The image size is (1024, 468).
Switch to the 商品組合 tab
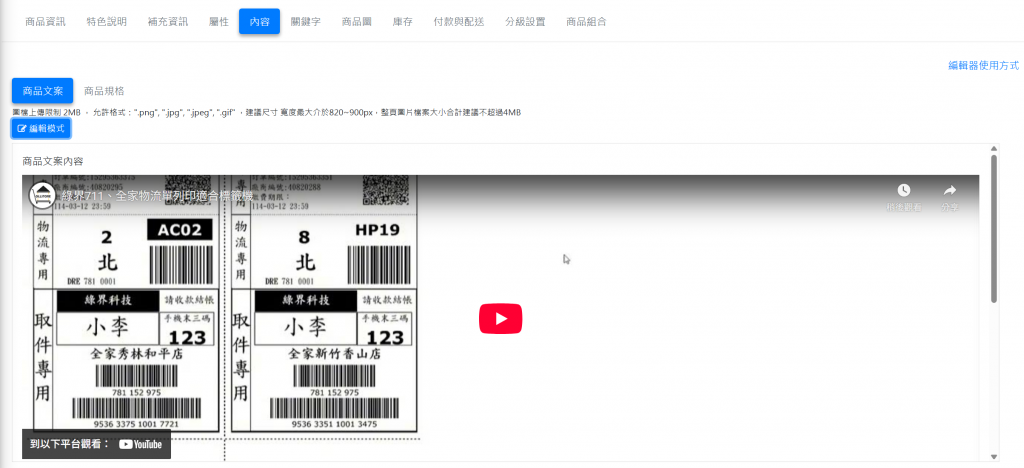coord(586,21)
